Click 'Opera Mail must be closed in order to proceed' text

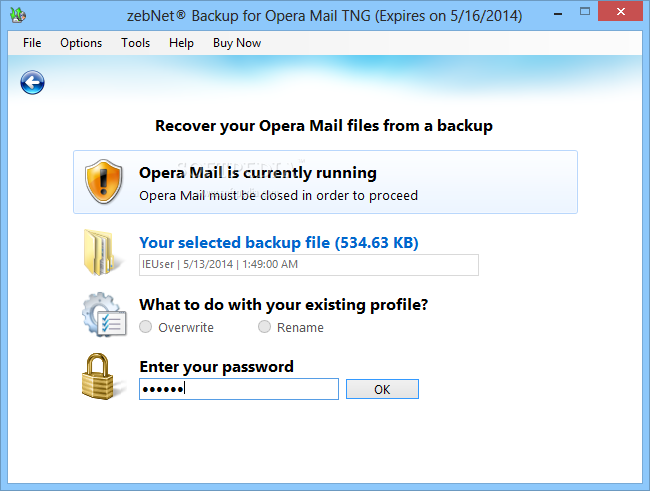tap(279, 195)
